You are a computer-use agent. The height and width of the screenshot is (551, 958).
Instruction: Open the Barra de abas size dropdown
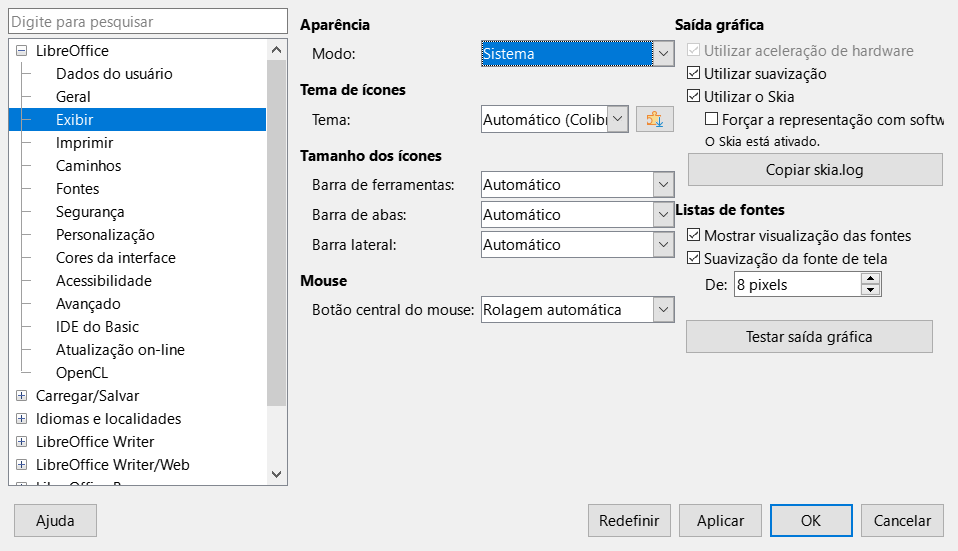[x=577, y=214]
